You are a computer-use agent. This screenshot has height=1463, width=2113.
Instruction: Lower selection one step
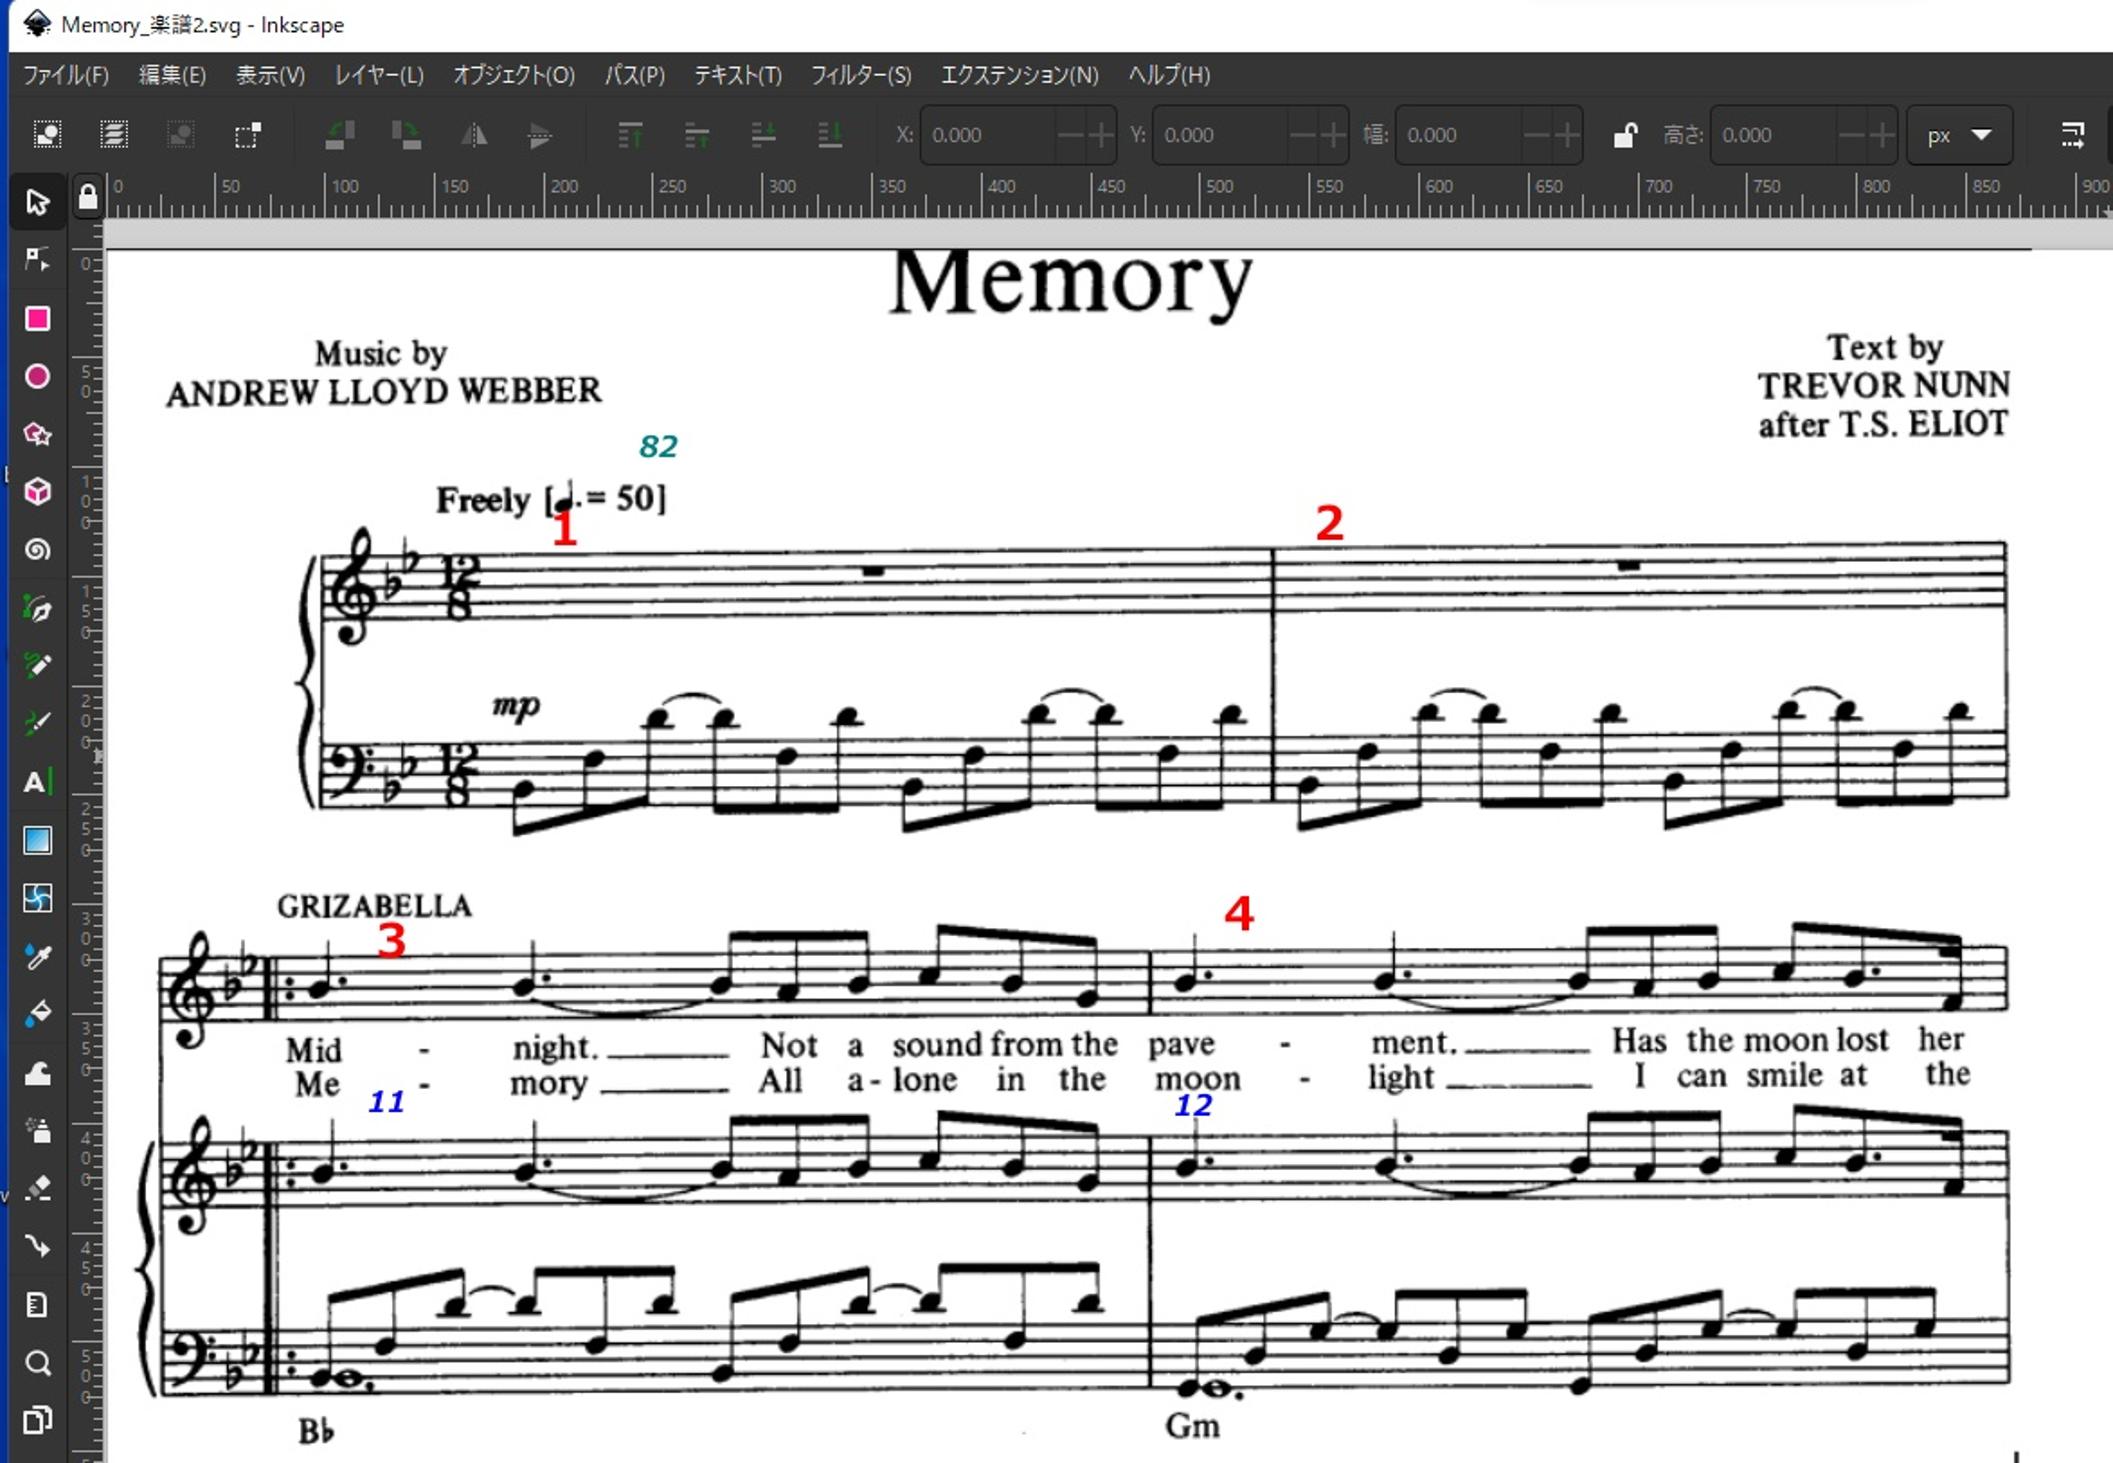click(763, 135)
